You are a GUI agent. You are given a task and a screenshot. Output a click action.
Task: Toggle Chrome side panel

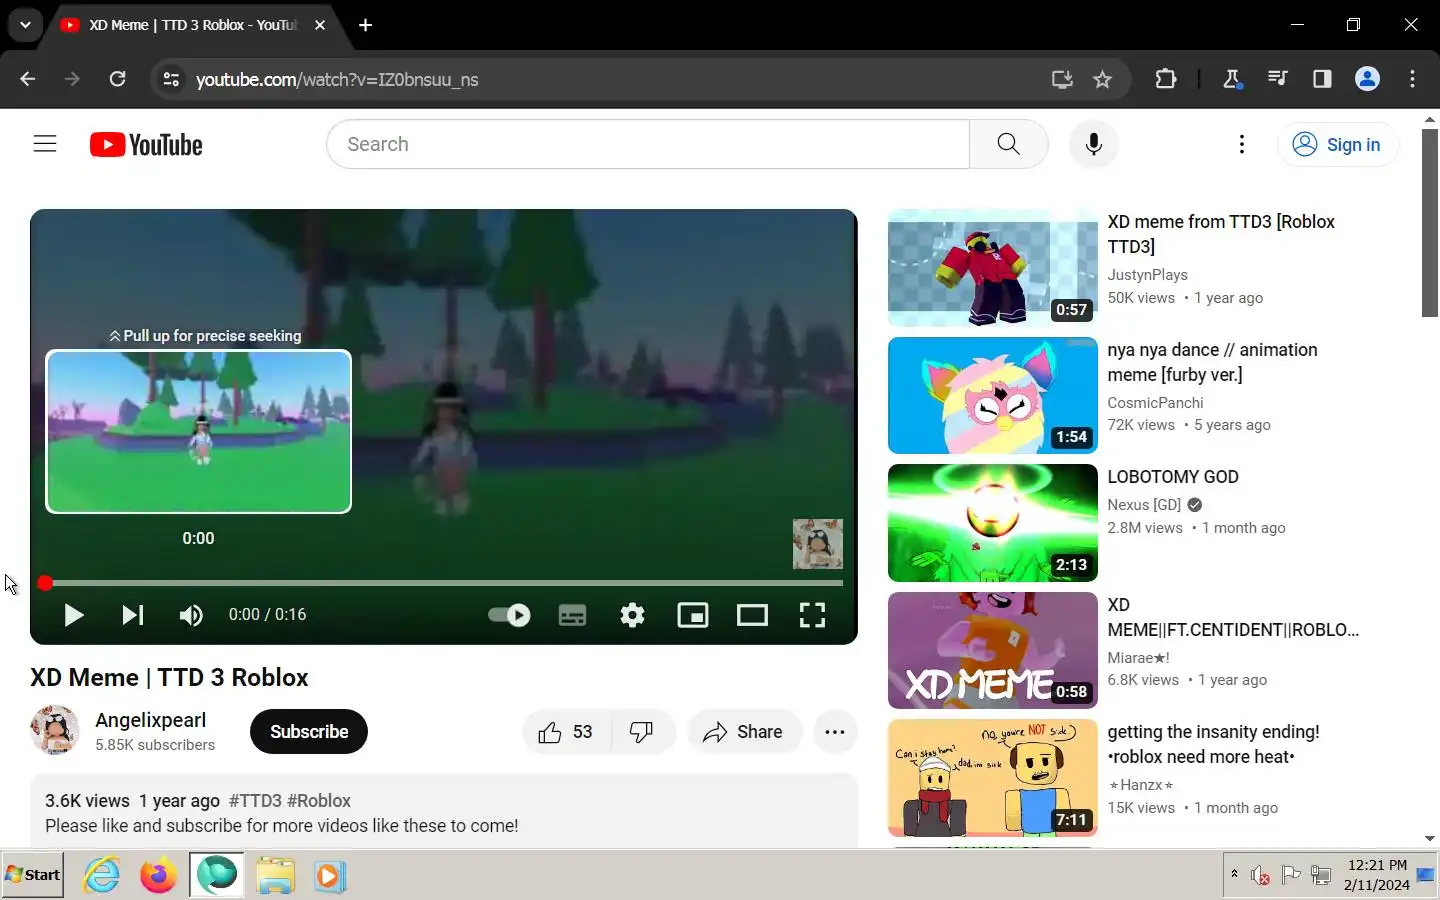[1322, 79]
